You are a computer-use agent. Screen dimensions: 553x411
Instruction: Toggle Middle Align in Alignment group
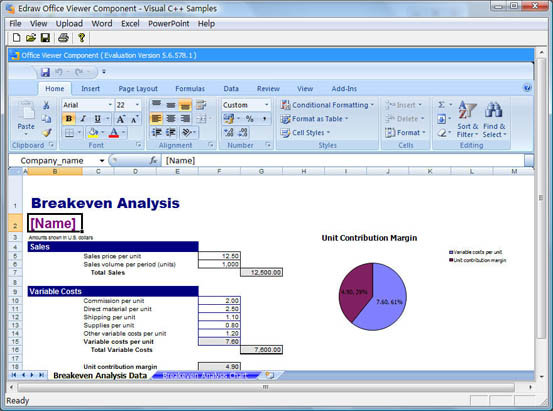[171, 104]
